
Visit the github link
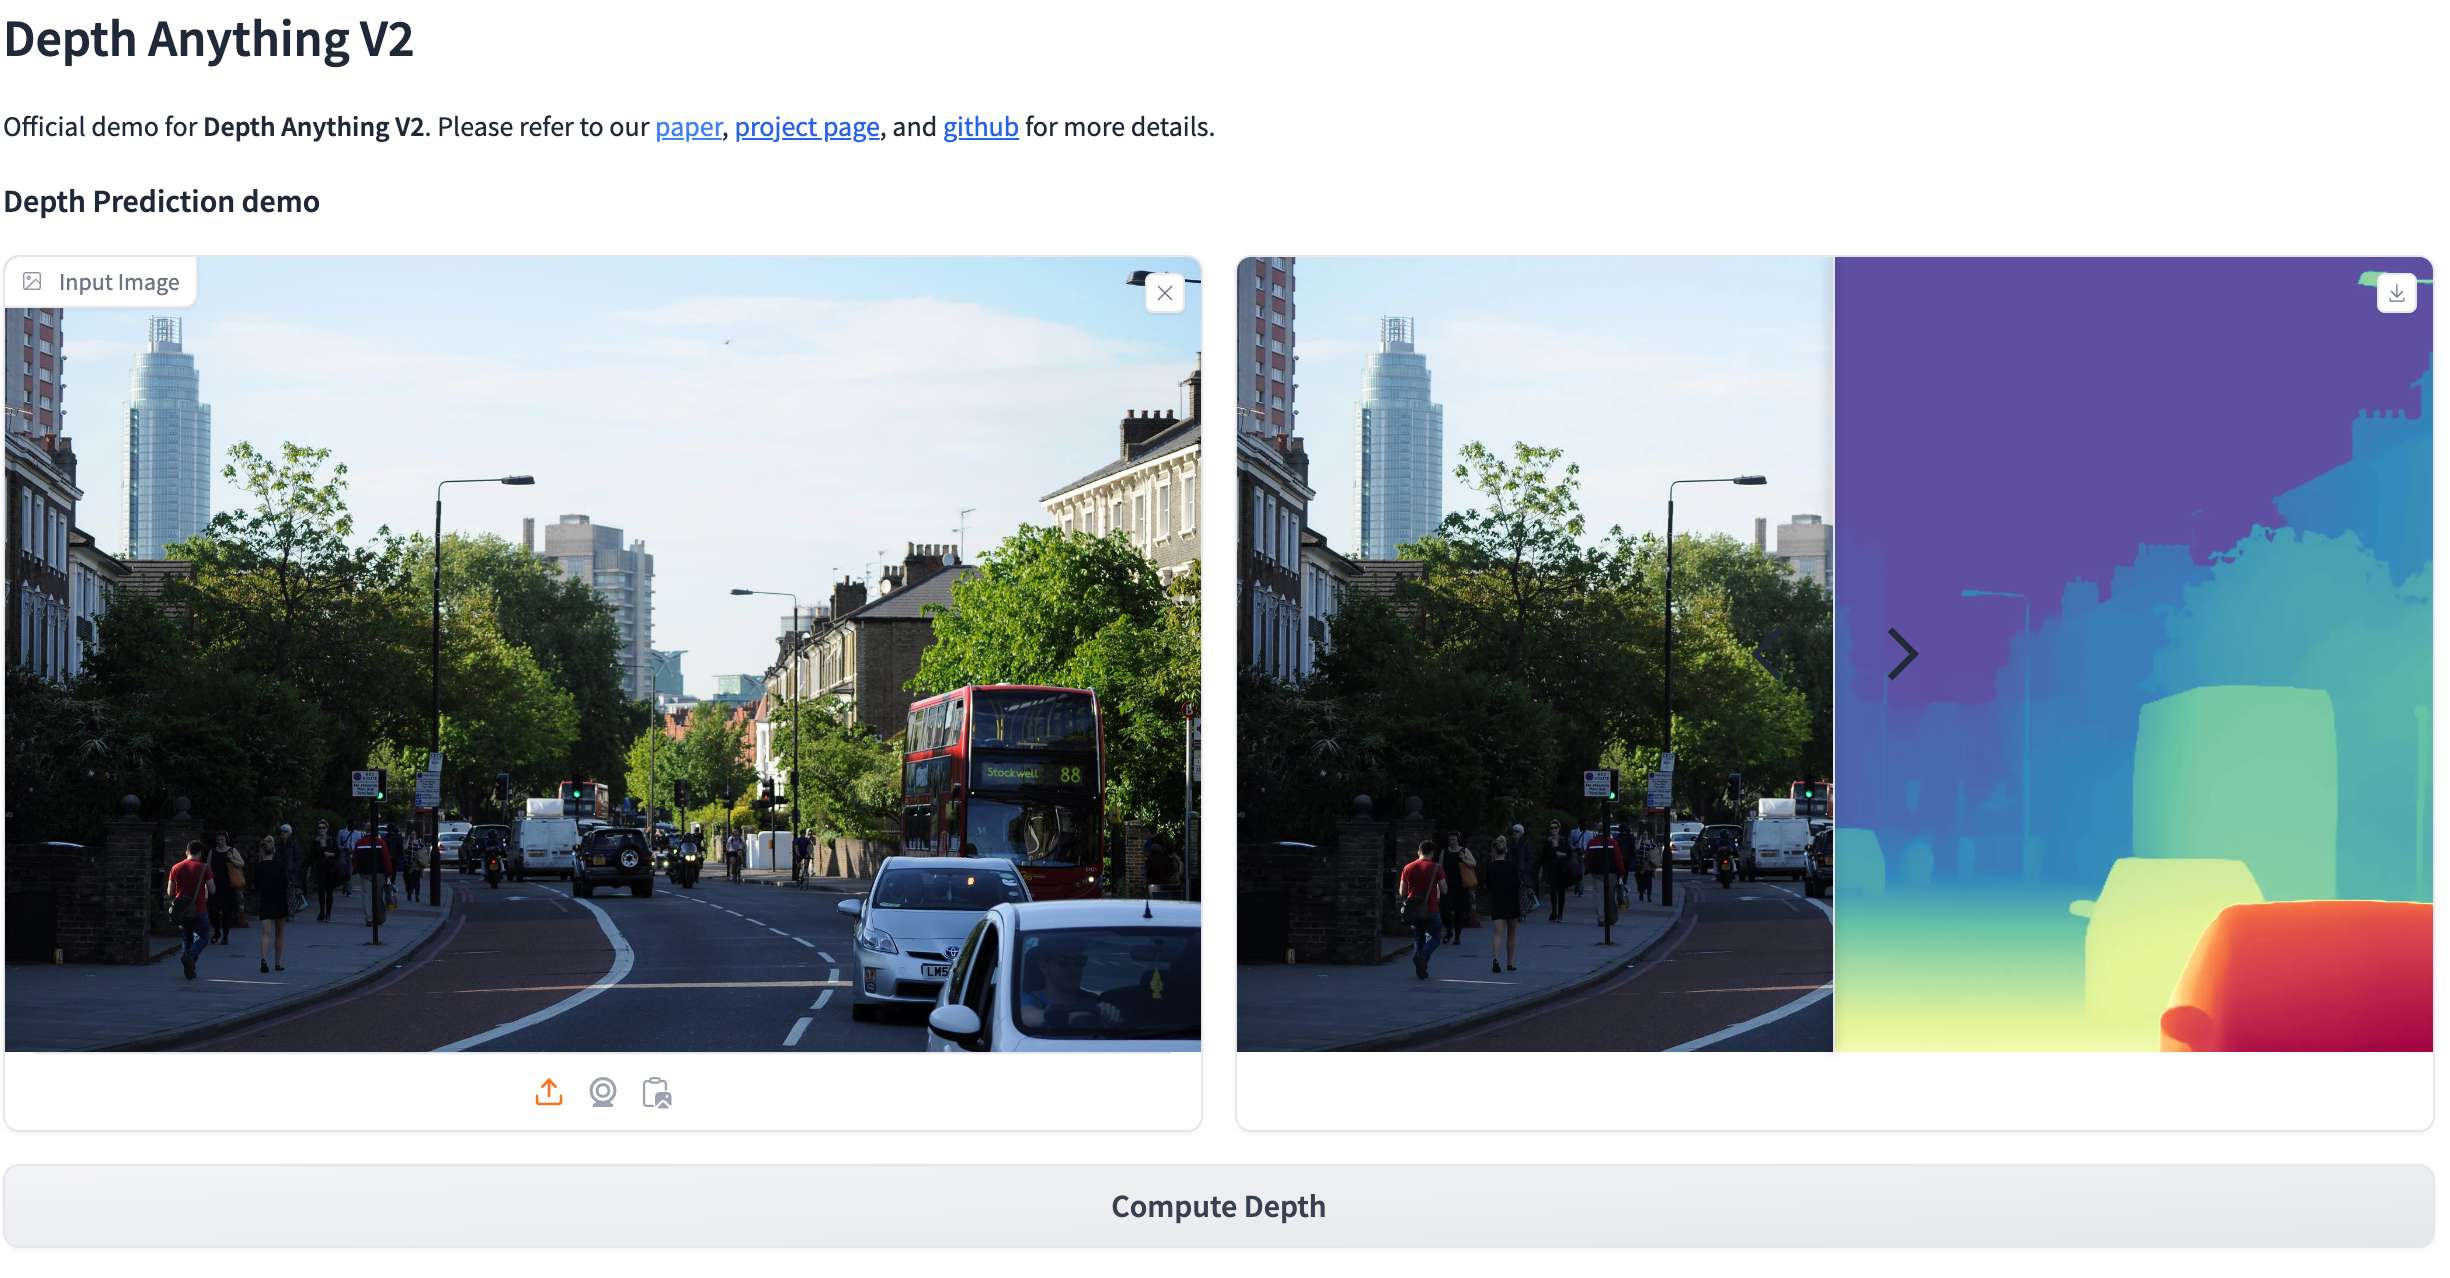980,127
